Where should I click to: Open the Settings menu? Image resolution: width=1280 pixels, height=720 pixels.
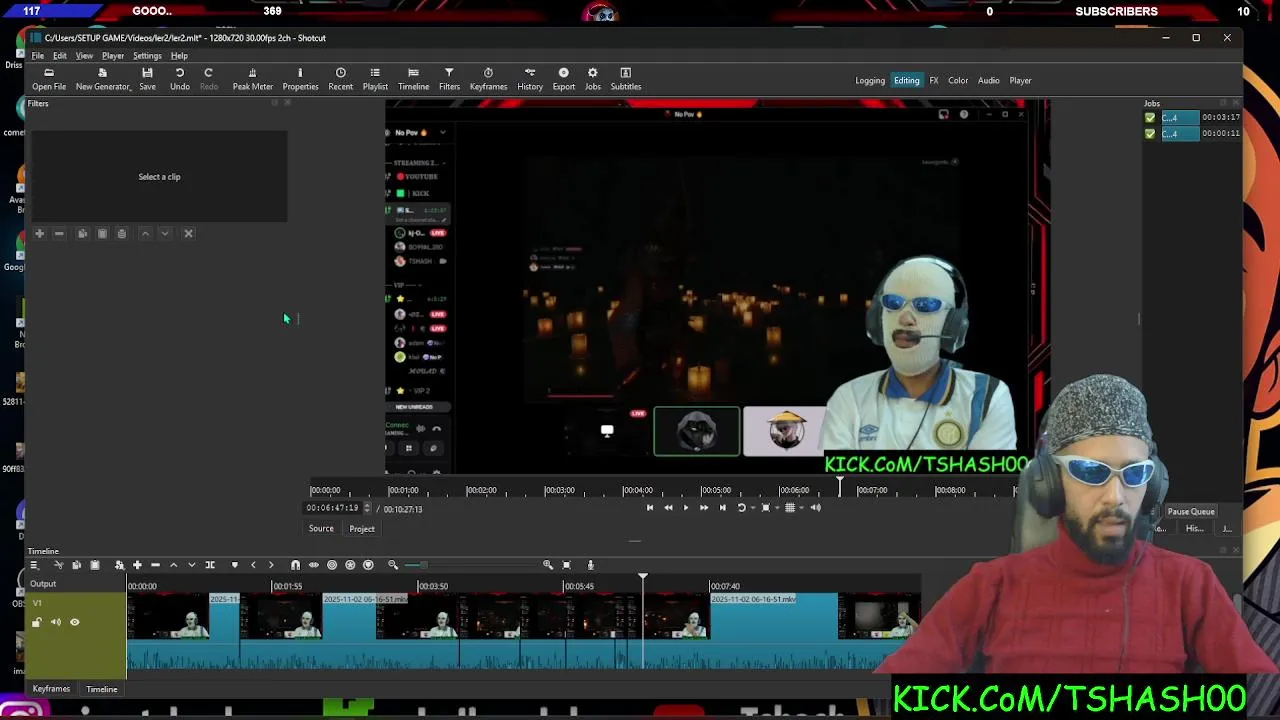pyautogui.click(x=147, y=56)
